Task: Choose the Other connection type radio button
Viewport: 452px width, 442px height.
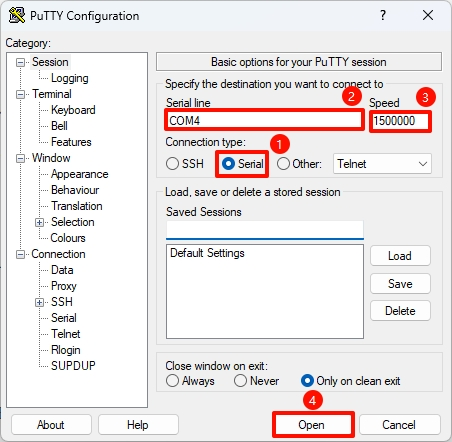Action: pos(283,164)
